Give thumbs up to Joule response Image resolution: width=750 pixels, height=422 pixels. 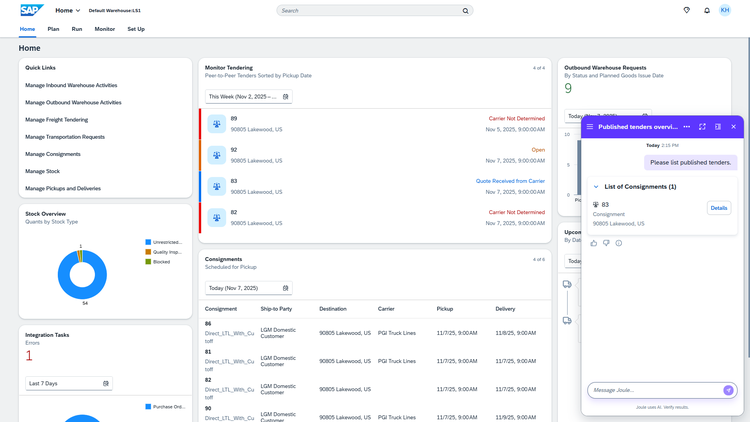point(594,243)
